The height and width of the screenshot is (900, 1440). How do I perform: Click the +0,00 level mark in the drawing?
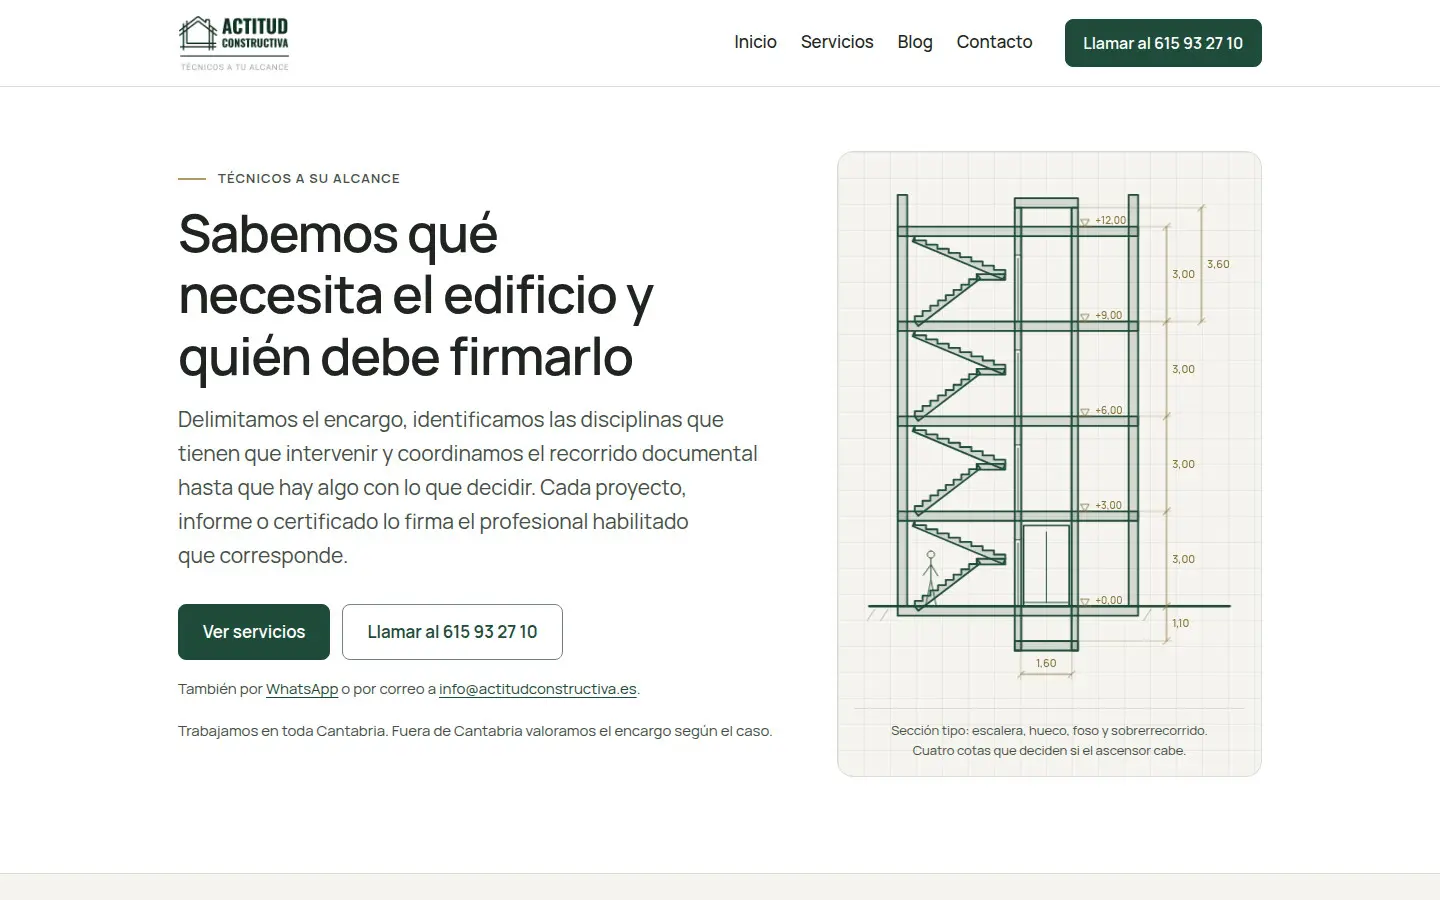coord(1108,600)
